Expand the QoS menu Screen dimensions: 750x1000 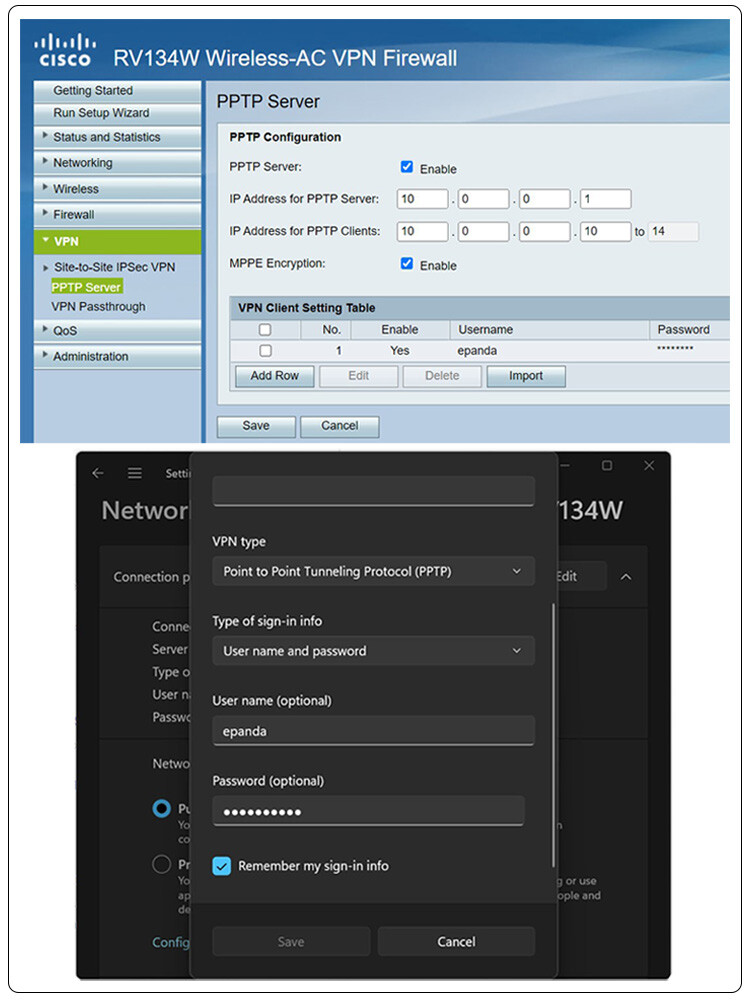tap(117, 331)
